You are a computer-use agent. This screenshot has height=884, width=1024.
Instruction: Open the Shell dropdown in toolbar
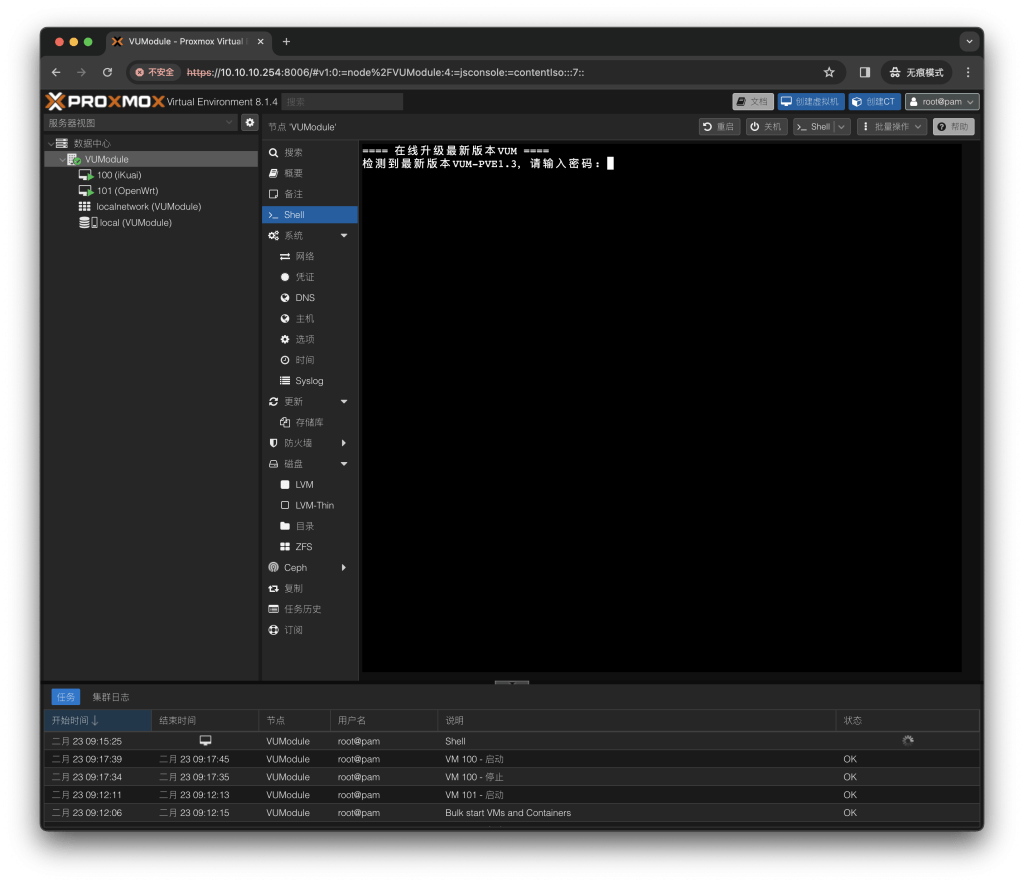tap(841, 127)
